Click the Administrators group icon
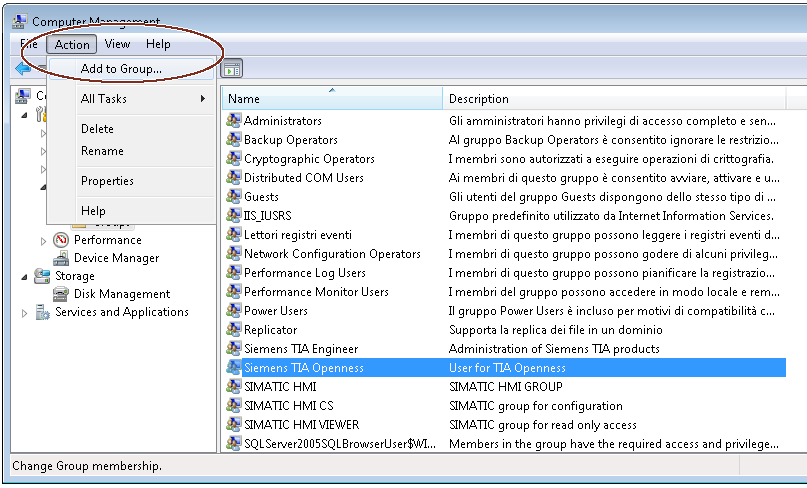Viewport: 807px width, 488px height. point(234,121)
